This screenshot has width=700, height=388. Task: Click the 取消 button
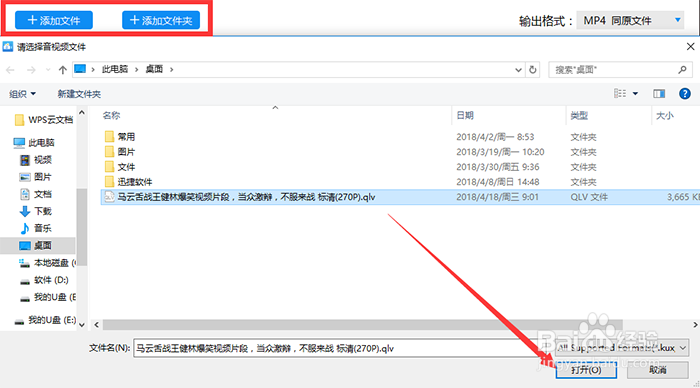(x=658, y=370)
